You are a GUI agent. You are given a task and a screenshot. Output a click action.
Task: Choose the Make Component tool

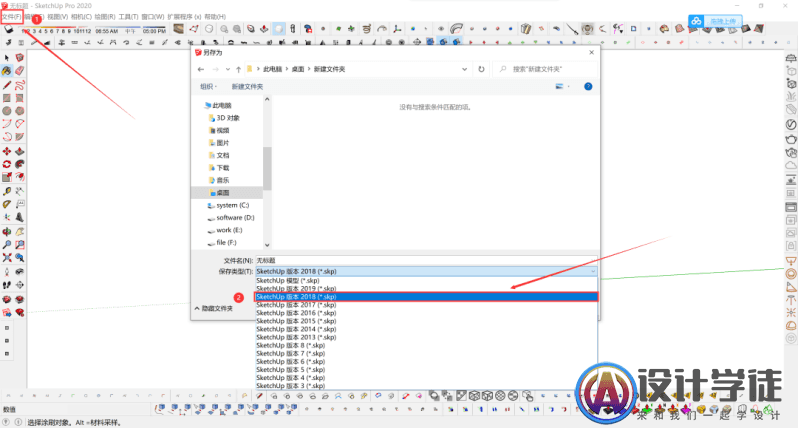20,58
